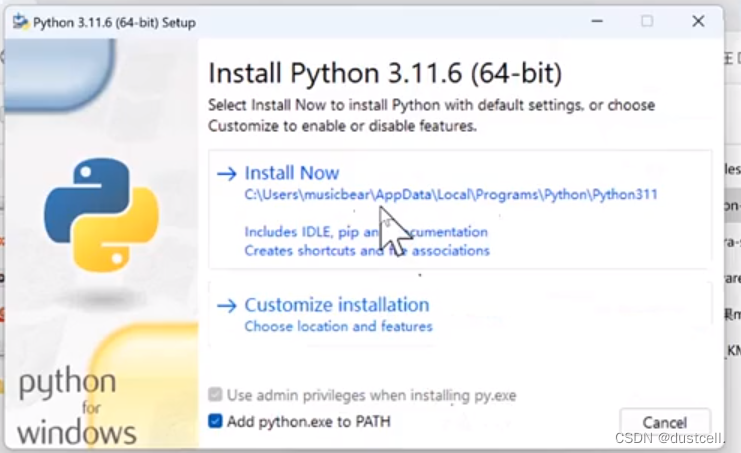Cancel the Python setup
741x453 pixels.
(665, 422)
